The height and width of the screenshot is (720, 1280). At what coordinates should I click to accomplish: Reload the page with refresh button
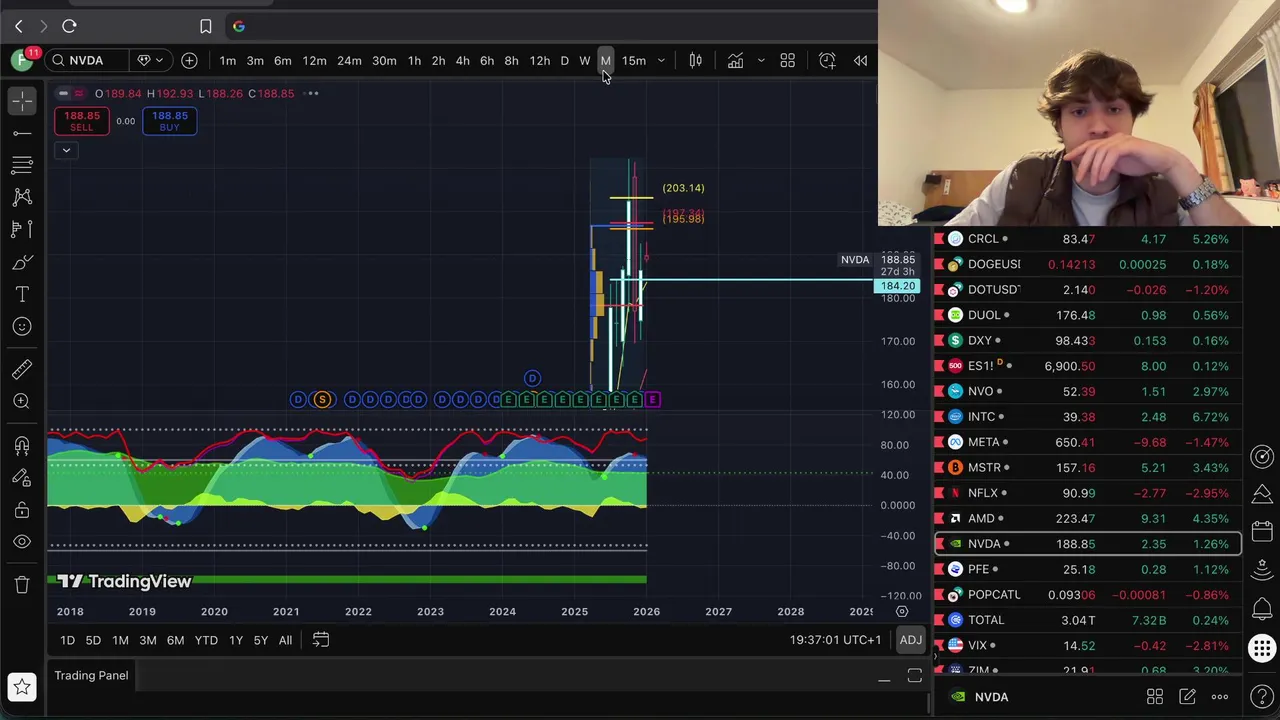click(69, 26)
